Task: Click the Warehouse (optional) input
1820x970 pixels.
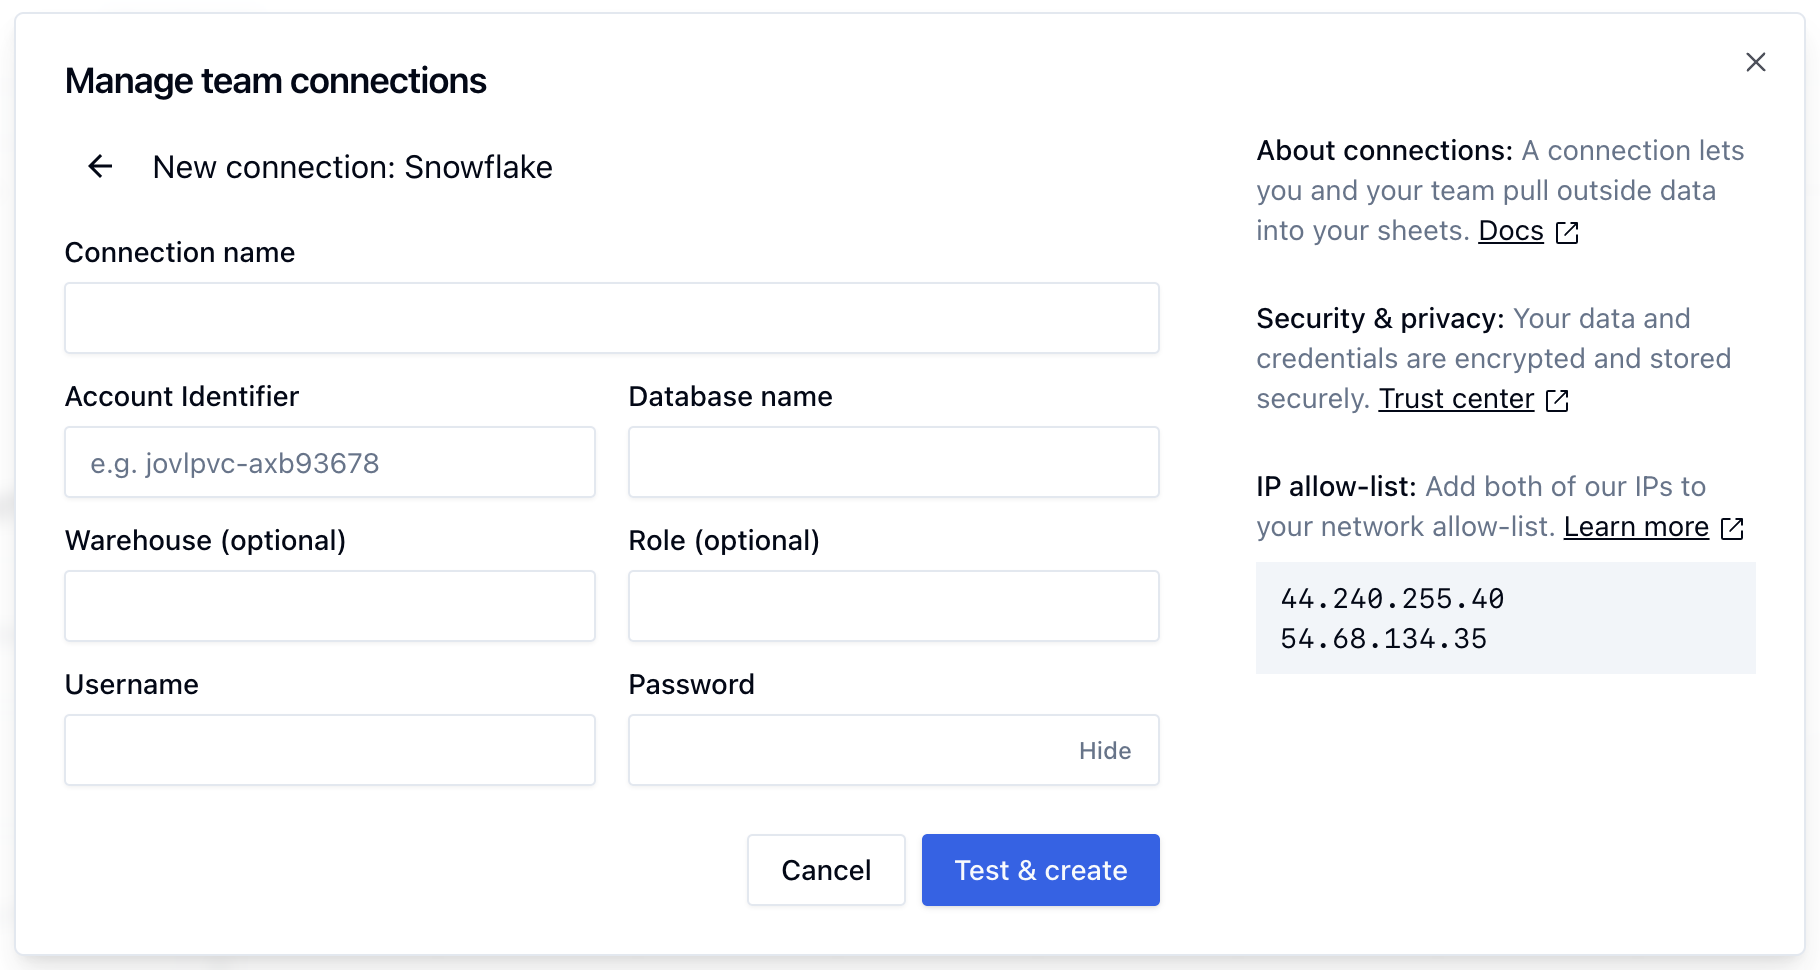Action: (x=329, y=606)
